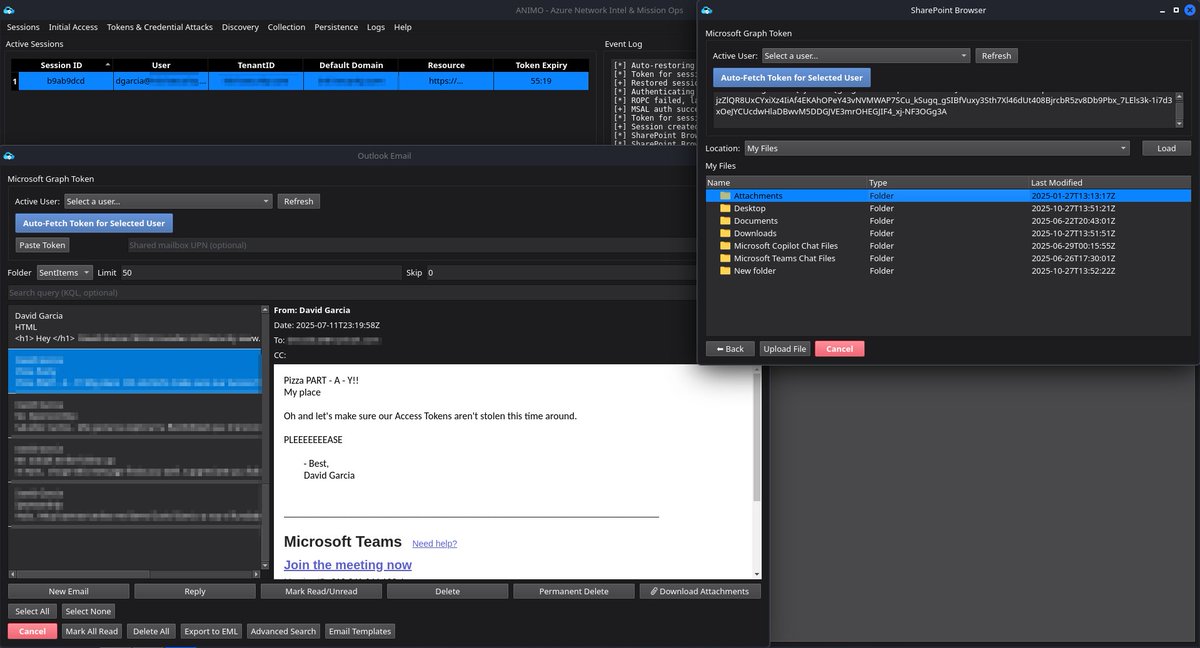This screenshot has width=1200, height=648.
Task: Minimize the SharePoint Browser window
Action: click(x=1161, y=10)
